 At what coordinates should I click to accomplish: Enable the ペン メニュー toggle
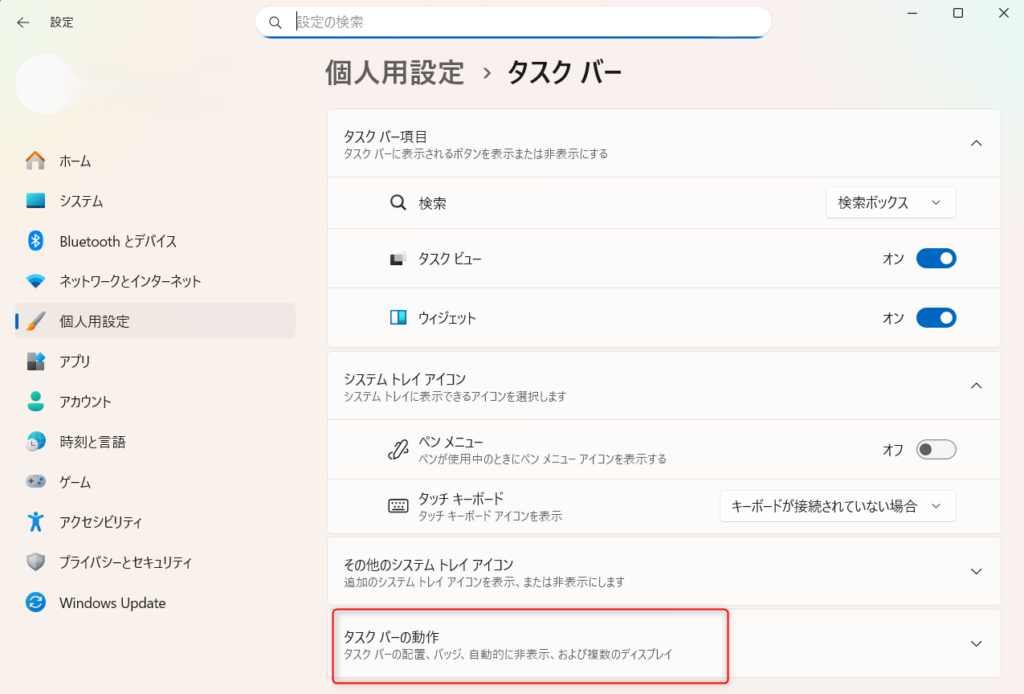click(936, 450)
